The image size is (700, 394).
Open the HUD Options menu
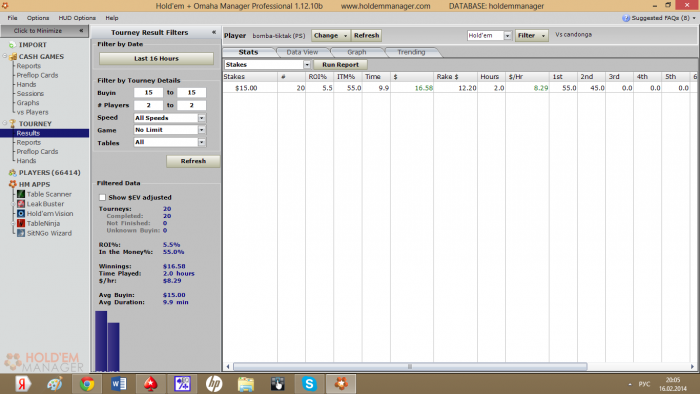coord(77,18)
